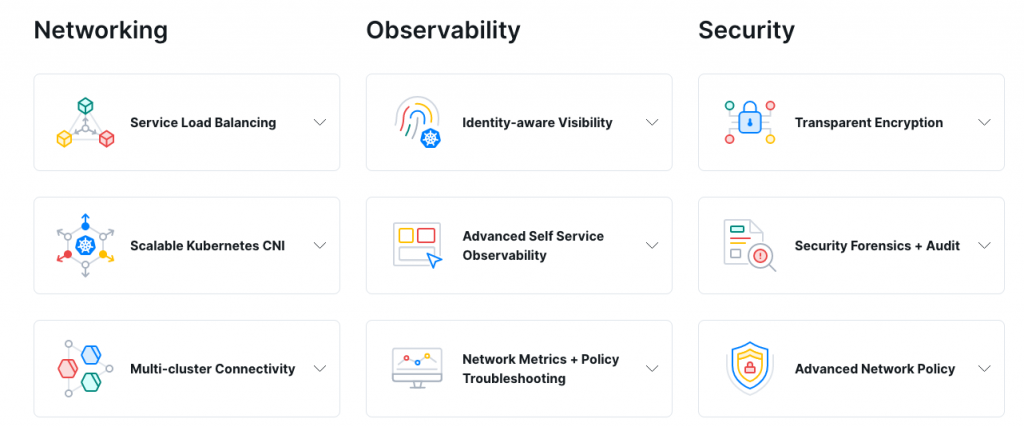The image size is (1024, 427).
Task: Click the Service Load Balancing cubes icon
Action: (85, 122)
